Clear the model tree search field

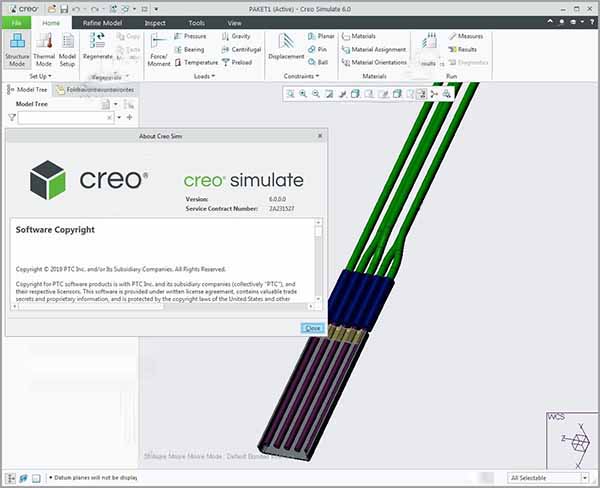pyautogui.click(x=109, y=118)
